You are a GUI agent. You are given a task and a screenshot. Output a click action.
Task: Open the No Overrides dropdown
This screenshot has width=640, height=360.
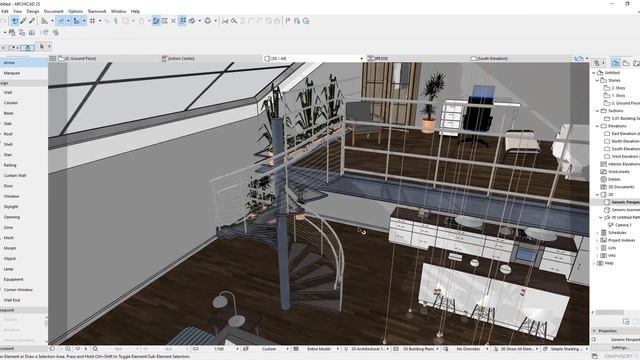[469, 349]
